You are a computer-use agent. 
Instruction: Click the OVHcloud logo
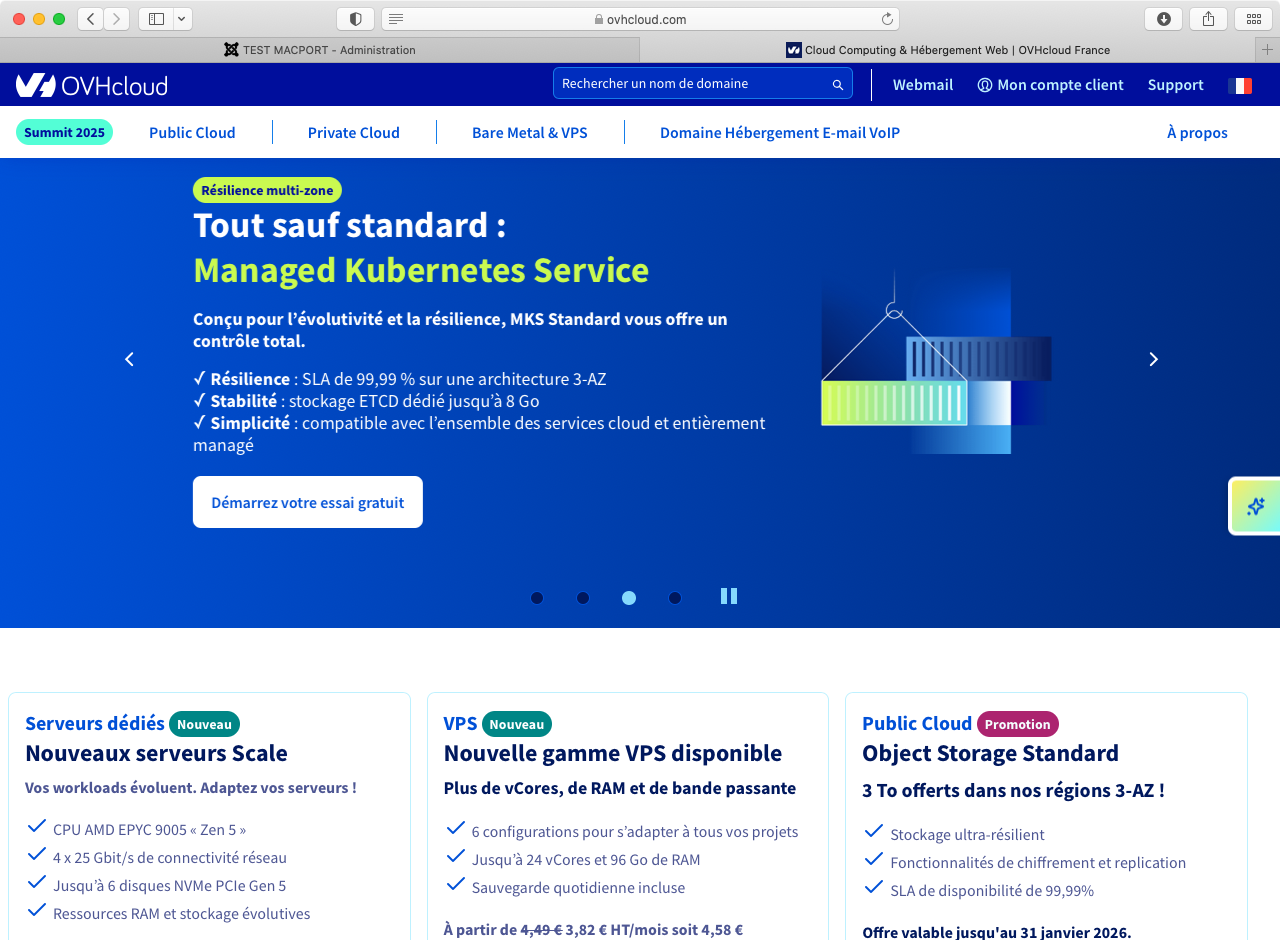point(91,85)
